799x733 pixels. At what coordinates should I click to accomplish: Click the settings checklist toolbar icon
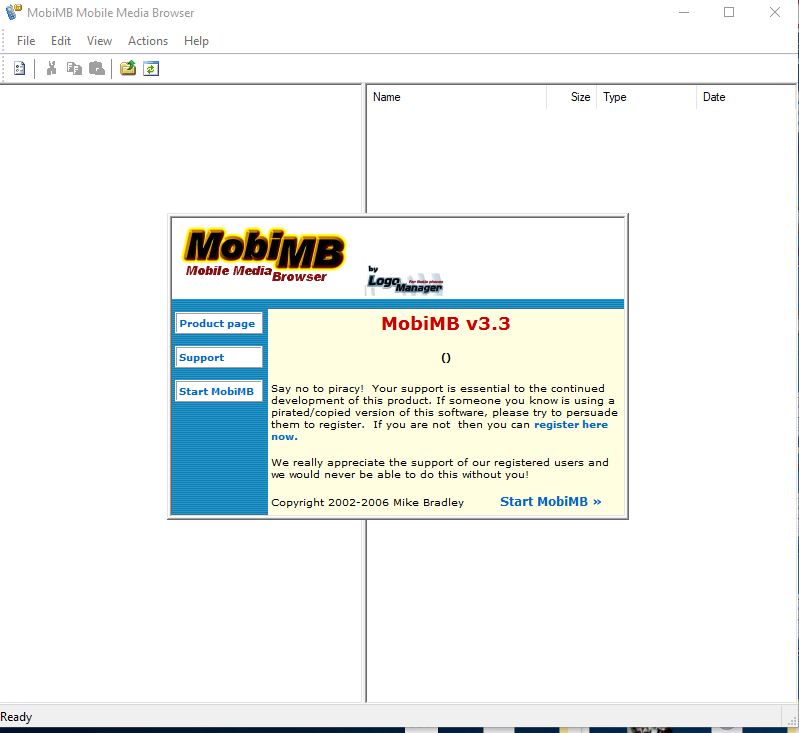[x=19, y=68]
